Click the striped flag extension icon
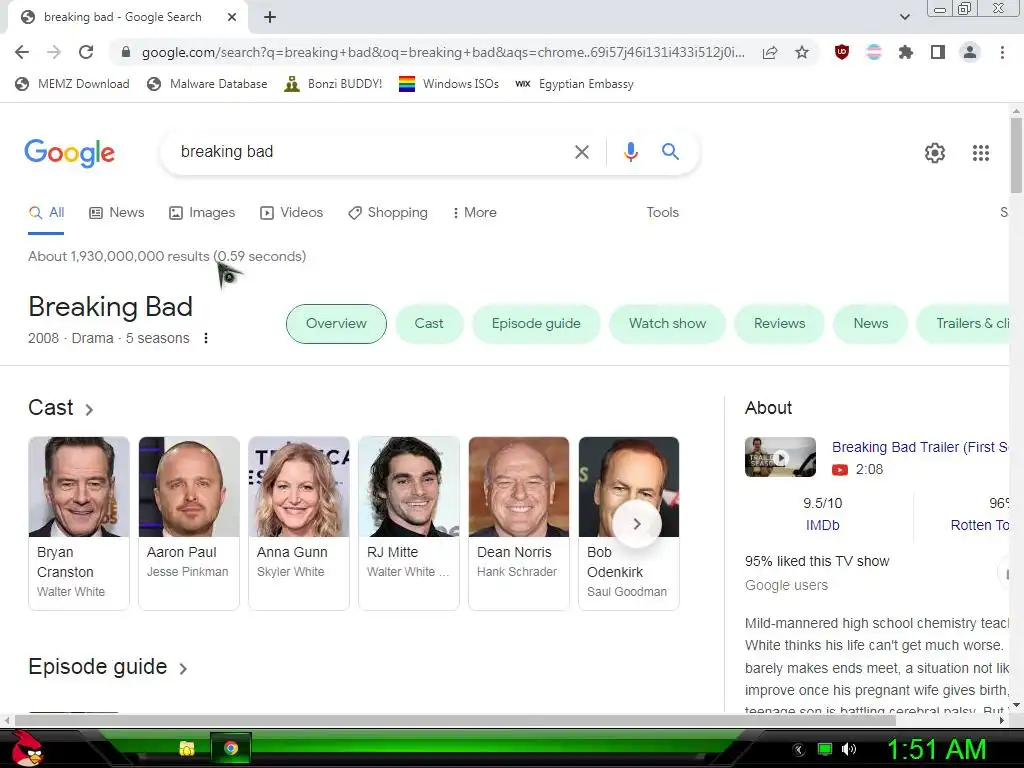The image size is (1024, 768). (x=874, y=52)
